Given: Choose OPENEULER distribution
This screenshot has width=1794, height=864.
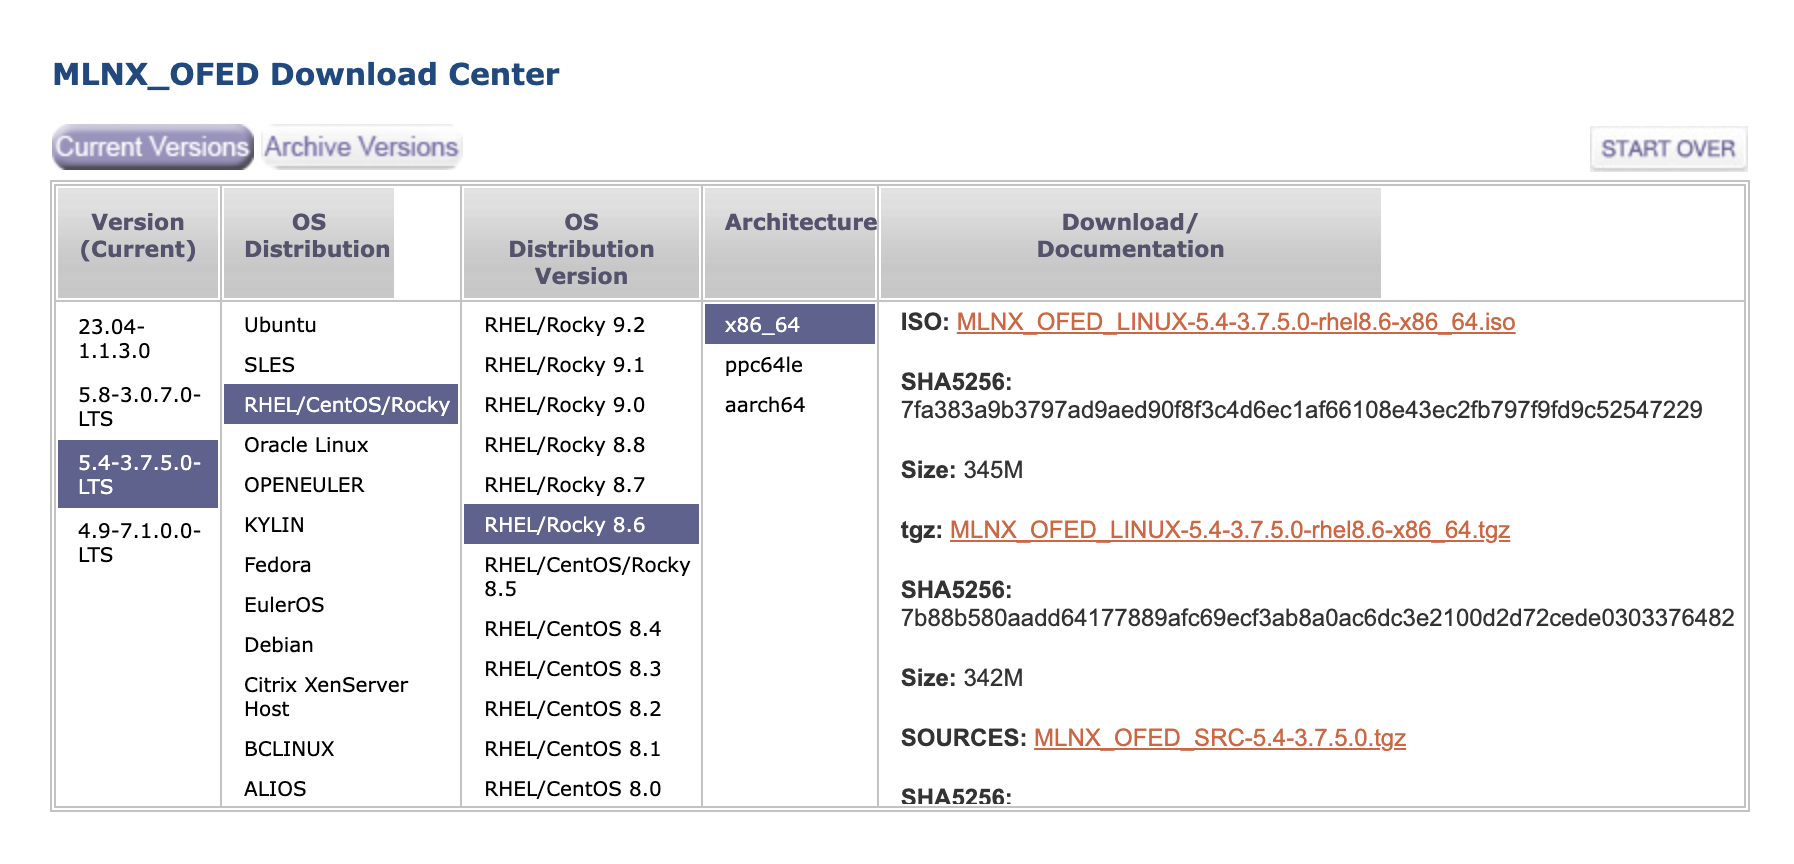Looking at the screenshot, I should coord(341,484).
